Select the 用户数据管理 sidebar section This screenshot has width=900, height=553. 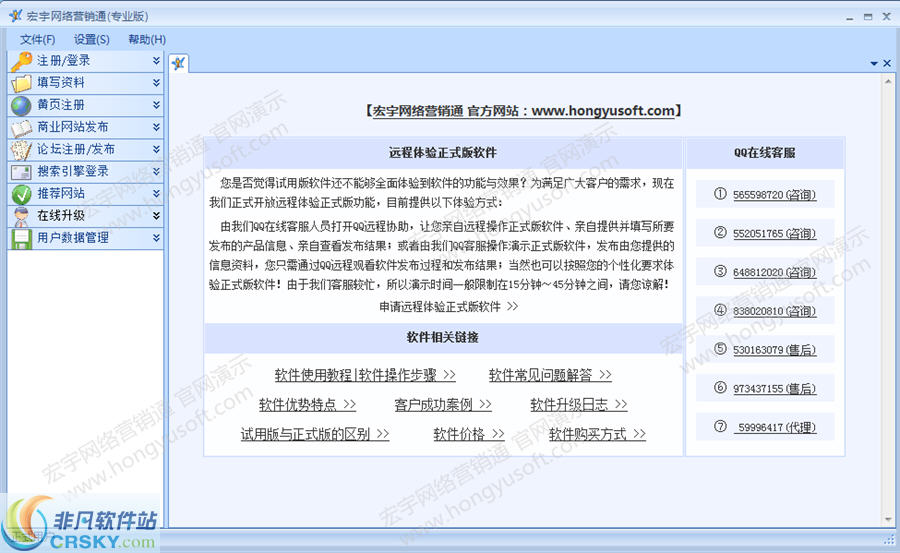[x=86, y=238]
